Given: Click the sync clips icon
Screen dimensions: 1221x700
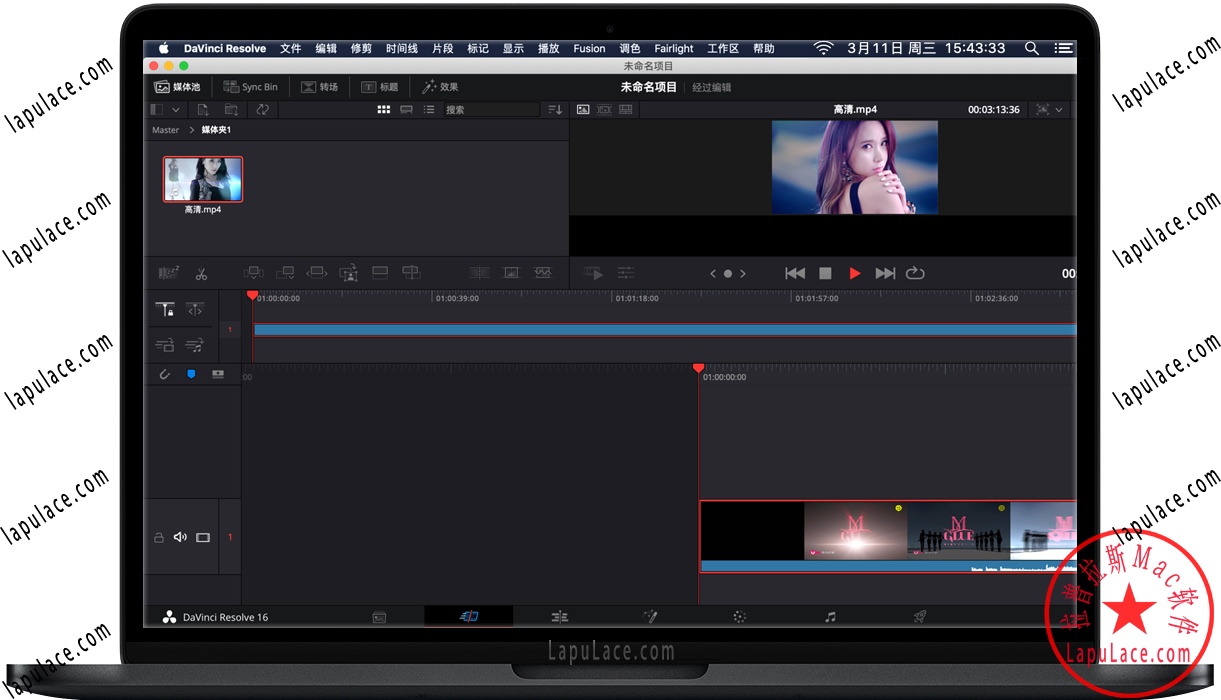Looking at the screenshot, I should tap(262, 109).
